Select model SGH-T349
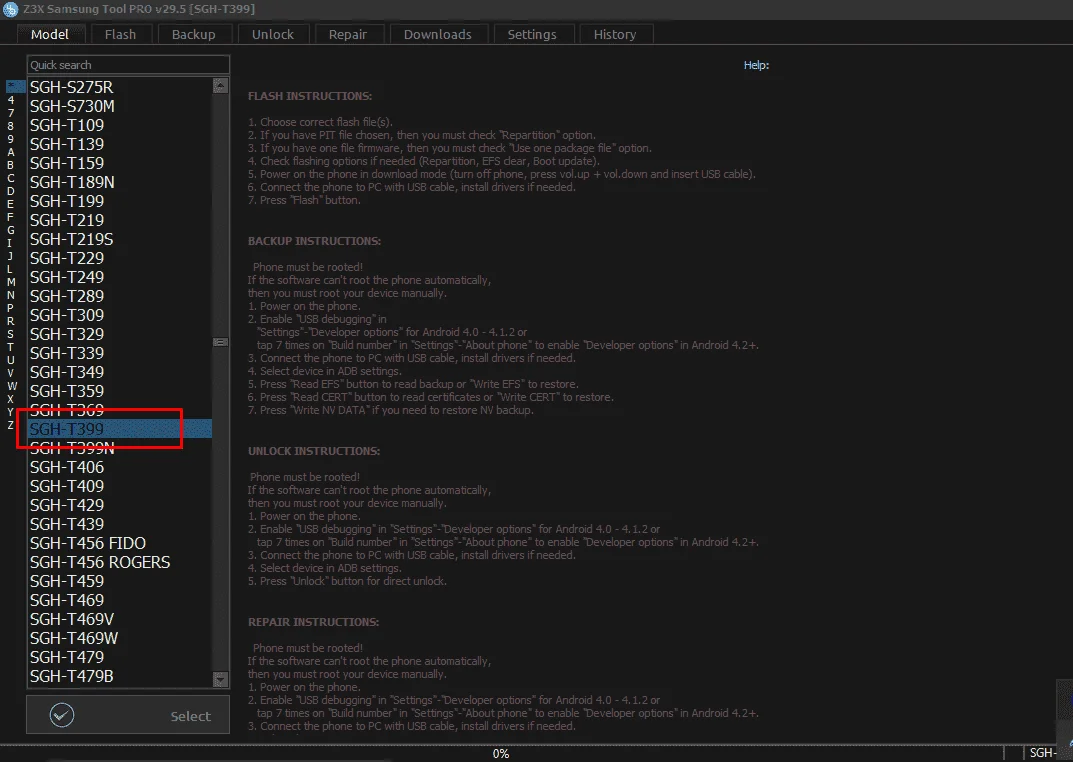Image resolution: width=1073 pixels, height=762 pixels. tap(120, 372)
